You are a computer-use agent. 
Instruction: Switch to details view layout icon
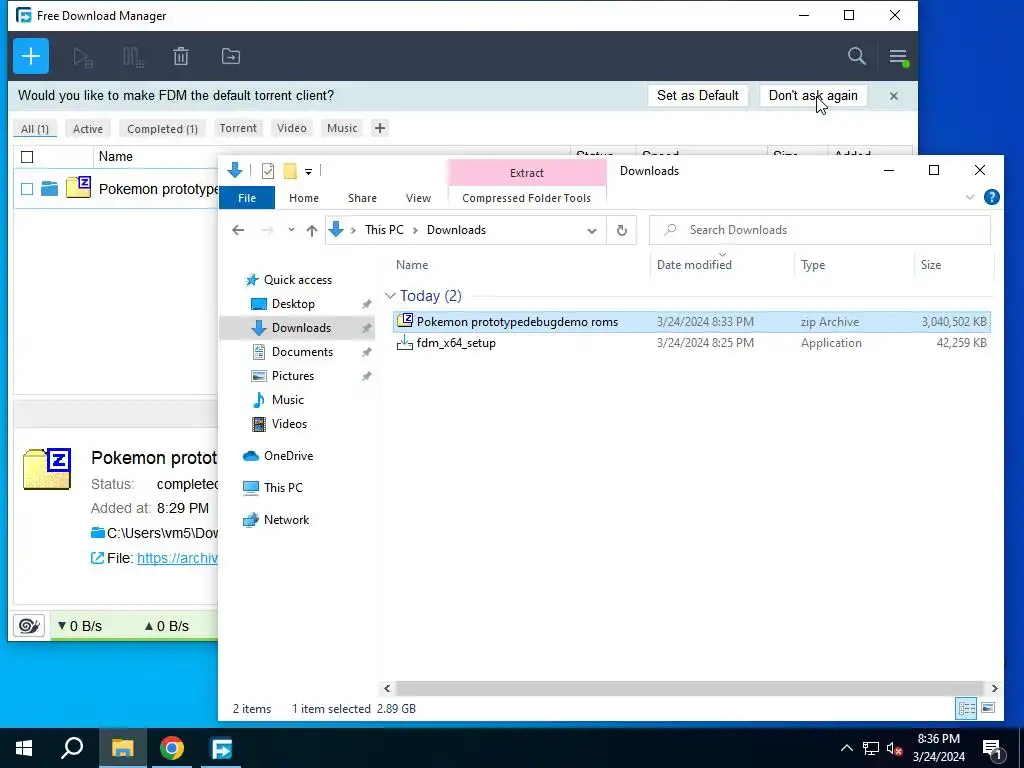(x=967, y=708)
